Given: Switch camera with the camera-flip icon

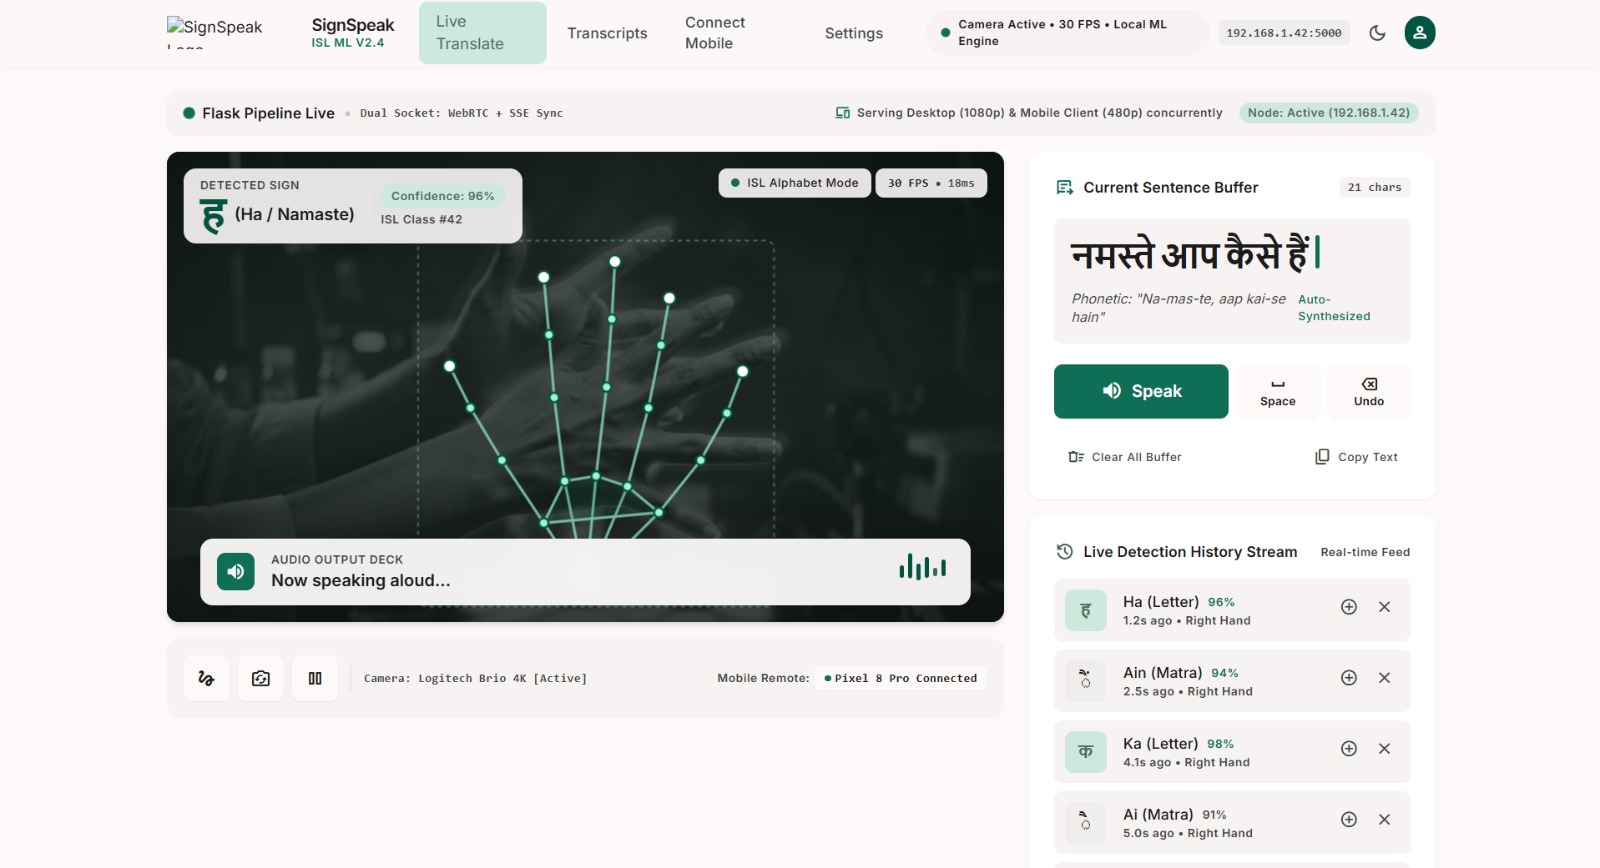Looking at the screenshot, I should tap(261, 678).
